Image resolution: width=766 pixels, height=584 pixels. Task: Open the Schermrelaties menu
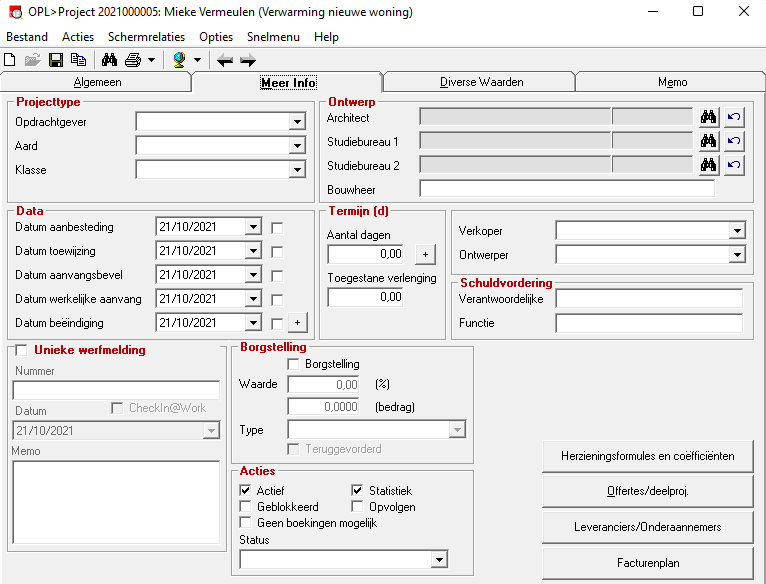147,37
